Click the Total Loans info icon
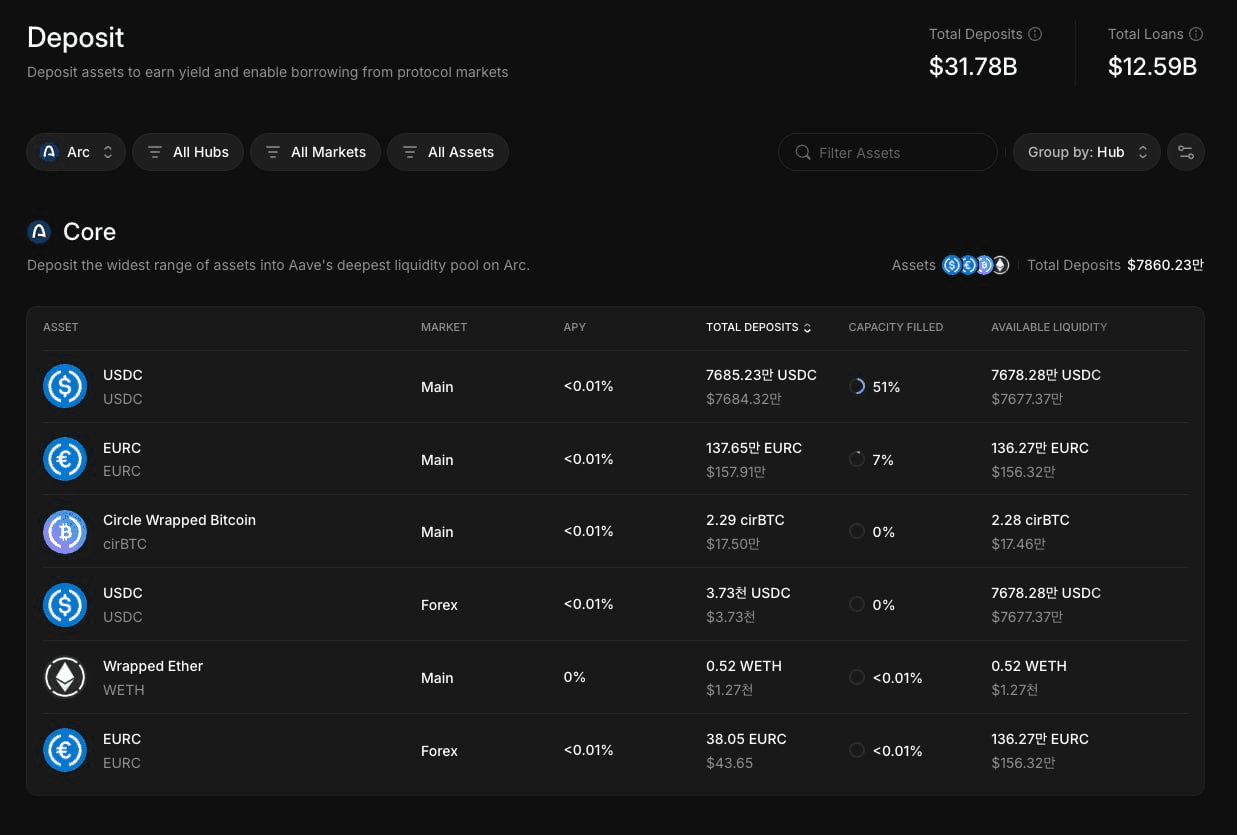This screenshot has height=835, width=1237. (x=1196, y=34)
